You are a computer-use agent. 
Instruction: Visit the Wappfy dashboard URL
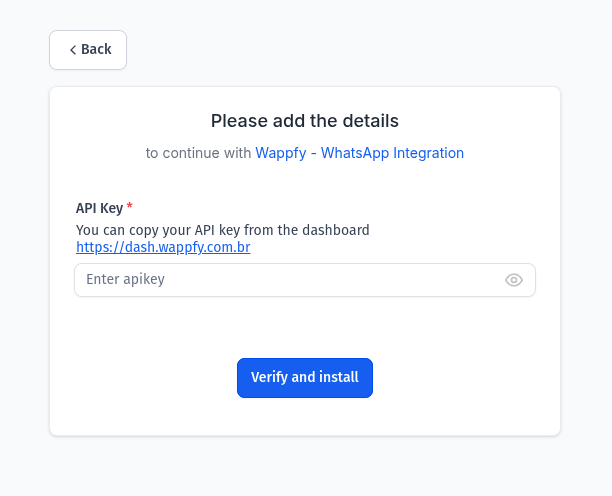pyautogui.click(x=163, y=247)
